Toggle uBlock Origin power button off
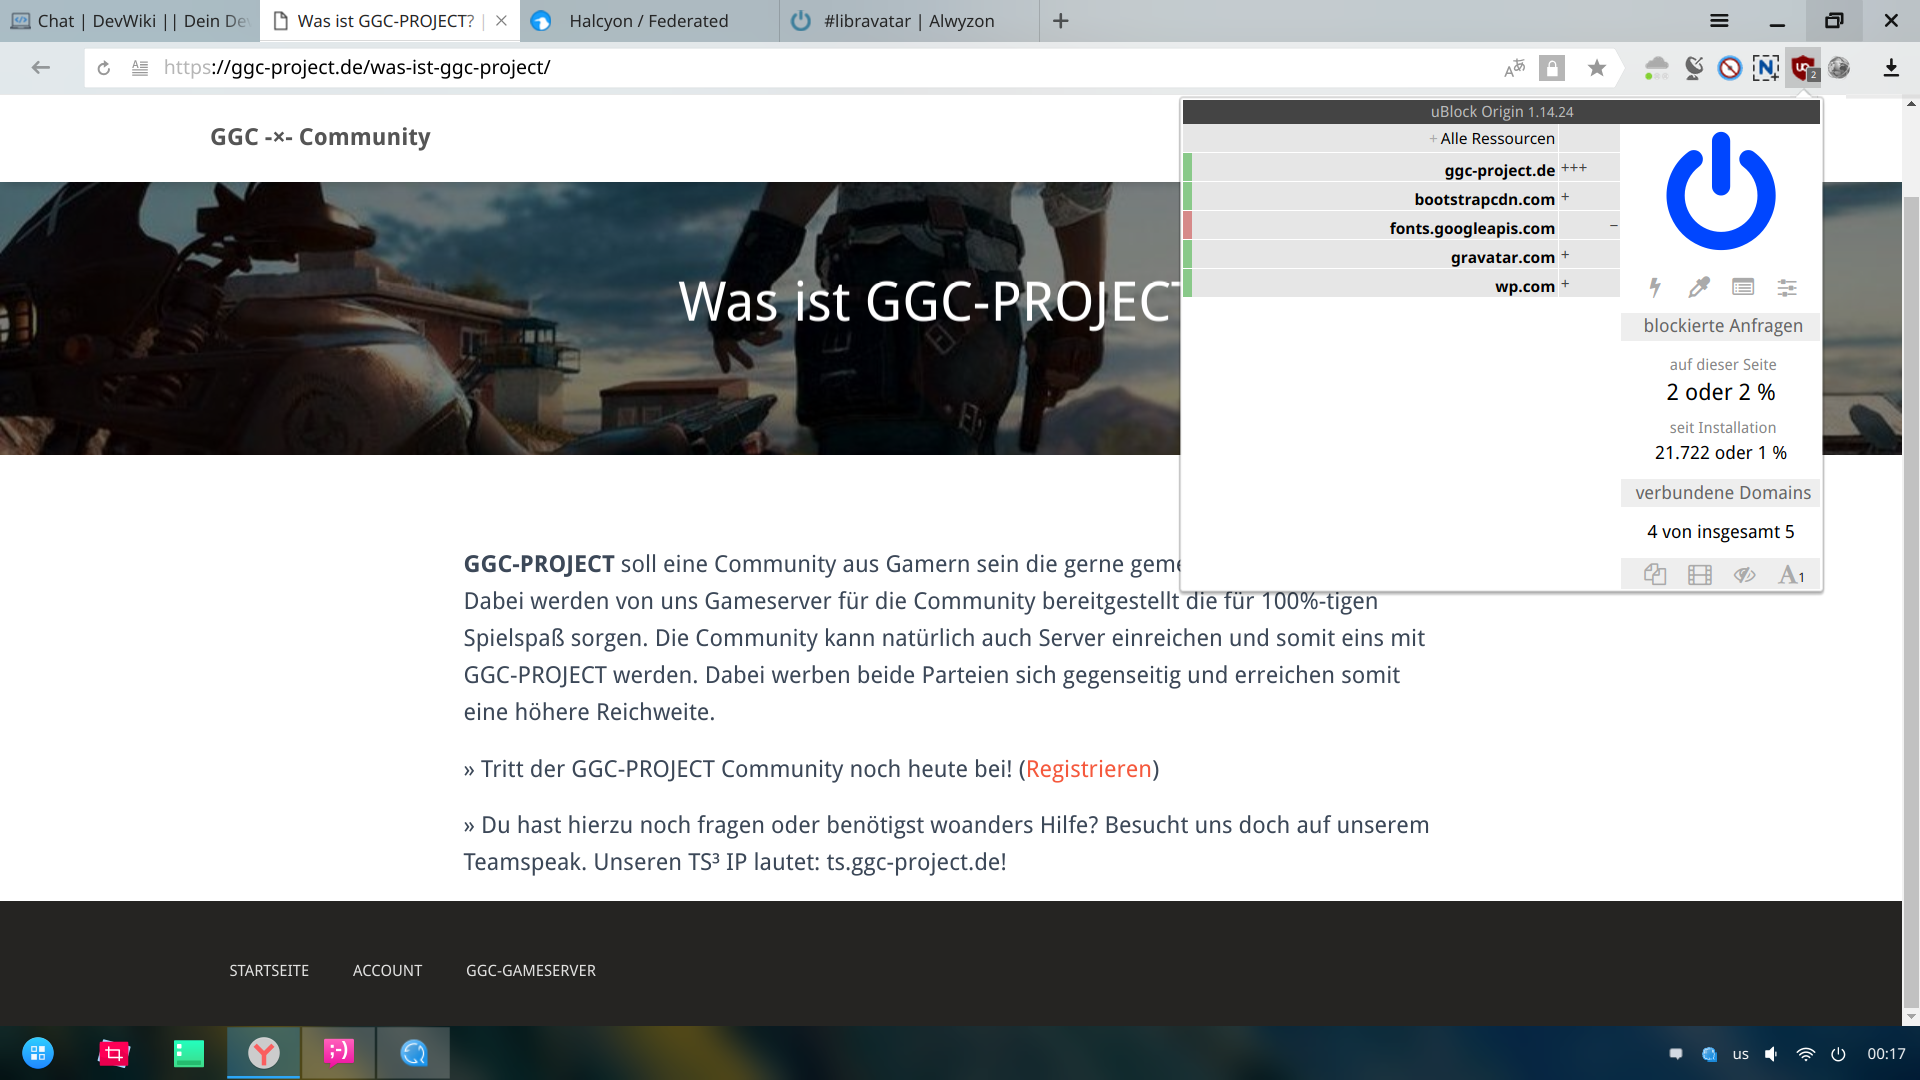 1720,192
